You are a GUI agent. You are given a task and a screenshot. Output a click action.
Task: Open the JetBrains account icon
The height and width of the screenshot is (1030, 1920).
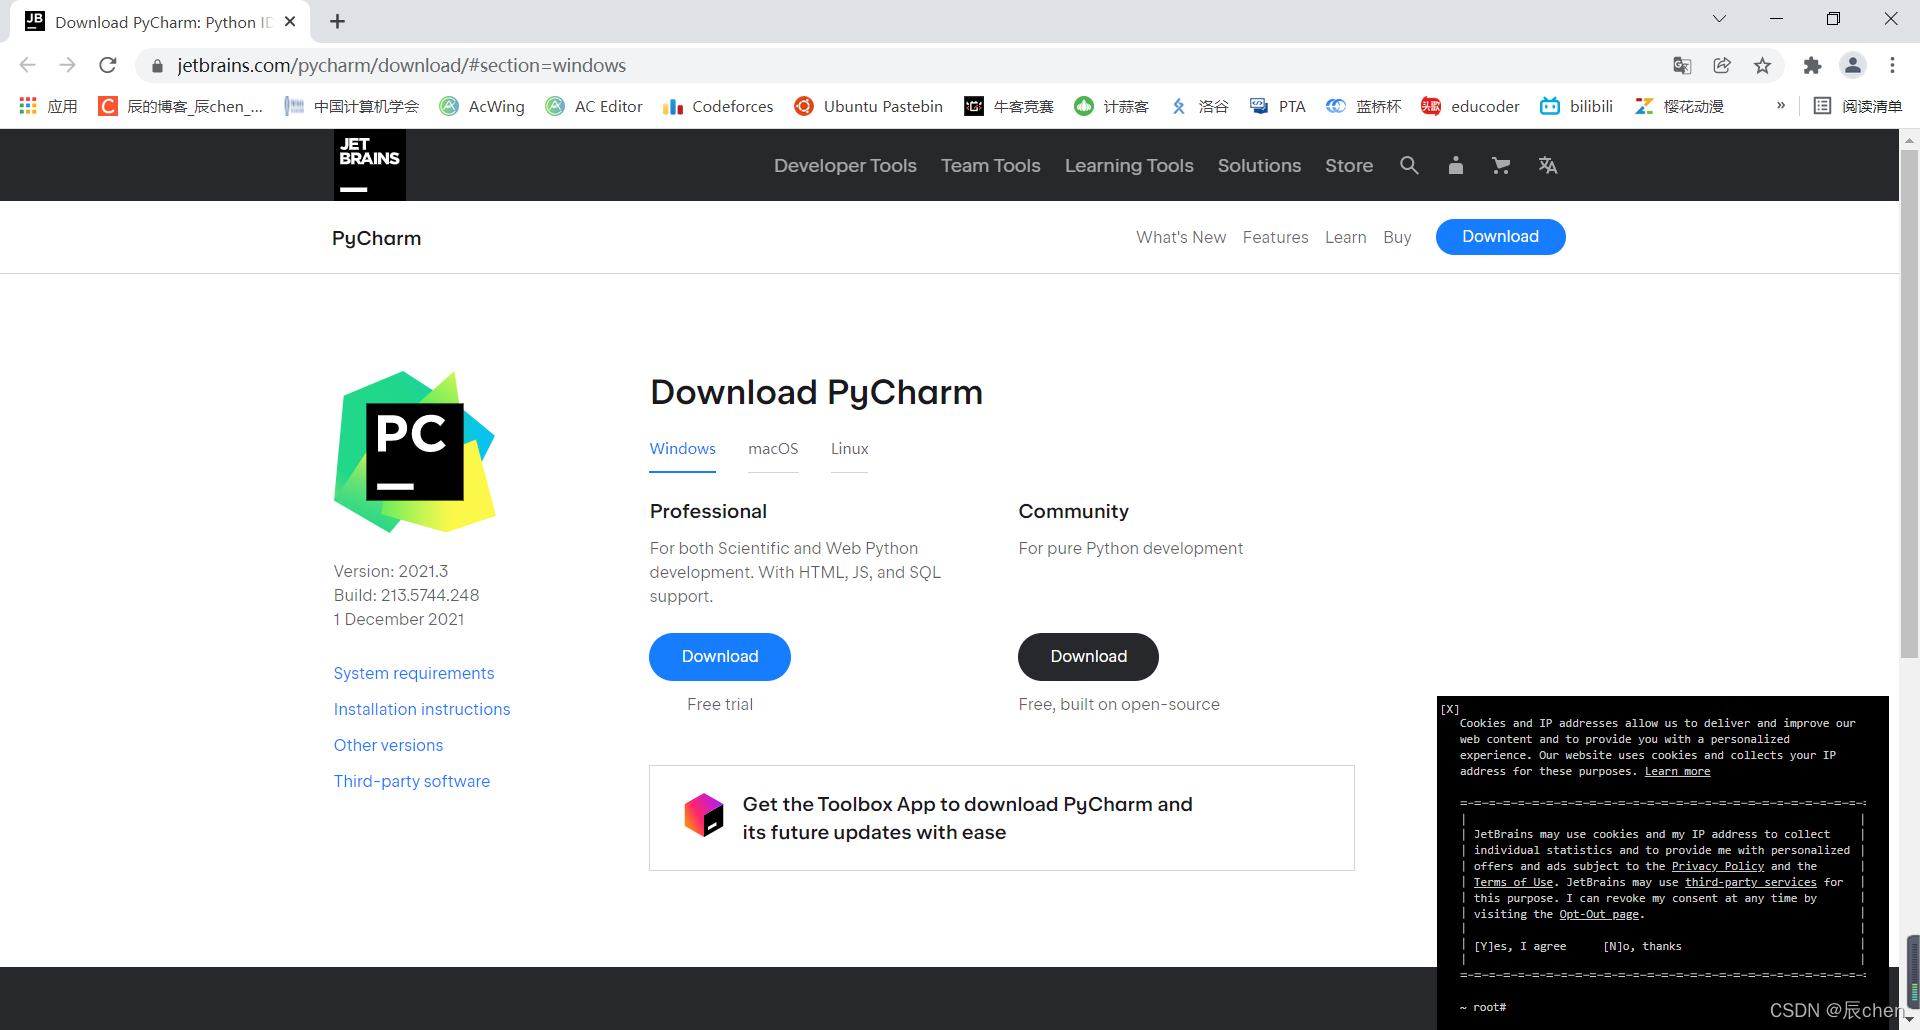coord(1456,165)
